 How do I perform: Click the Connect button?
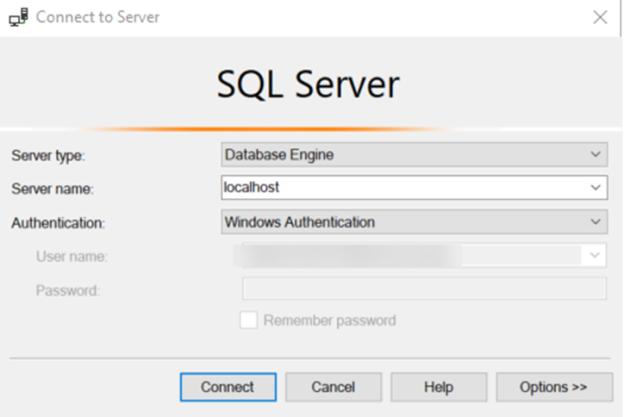pos(228,387)
